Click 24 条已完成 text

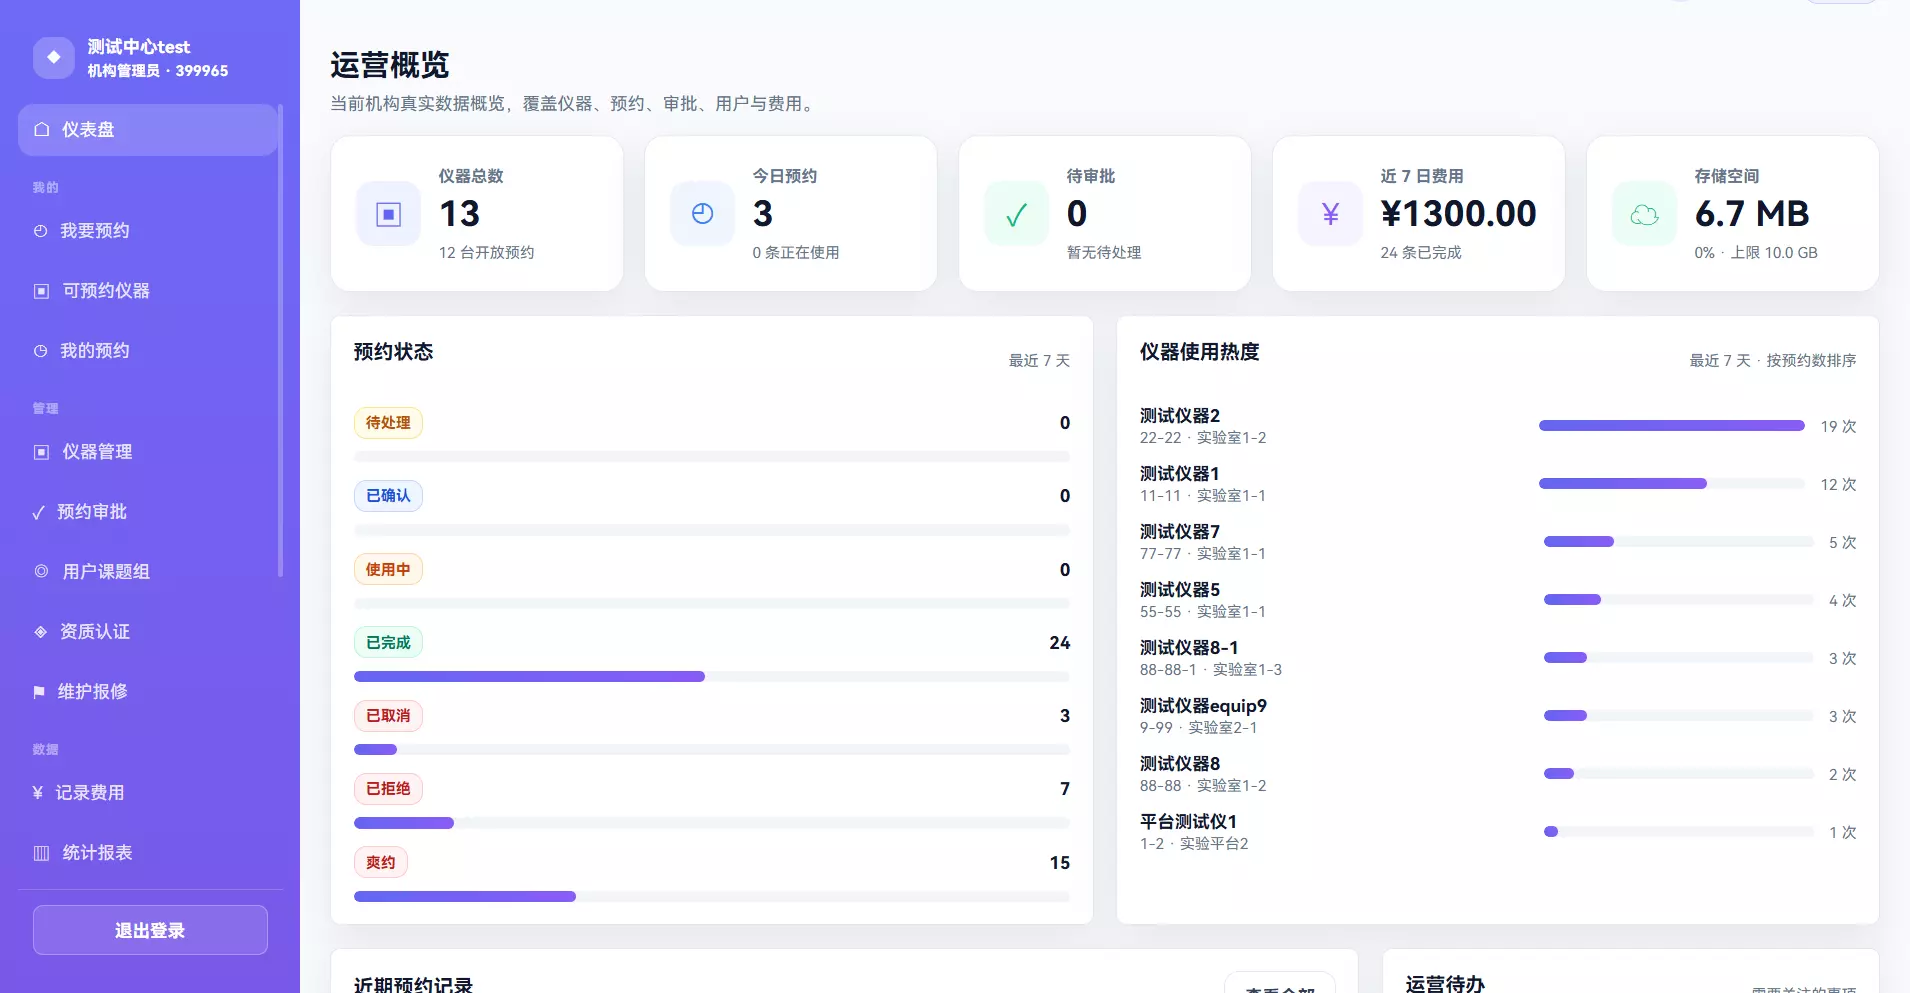point(1421,253)
